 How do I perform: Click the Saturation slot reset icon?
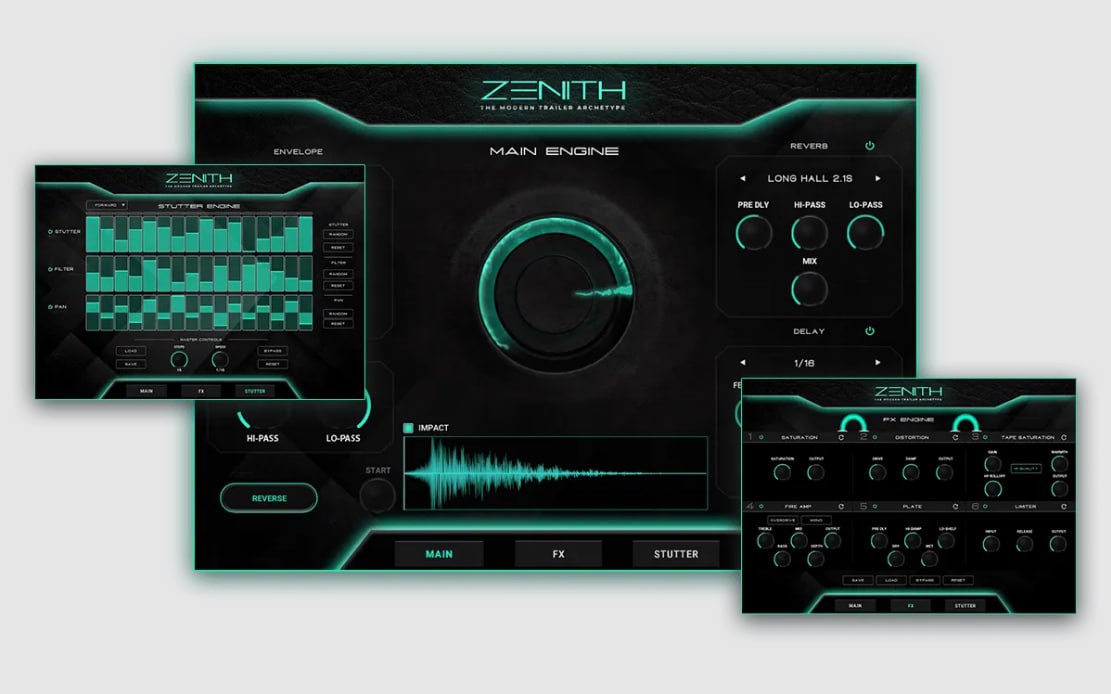coord(841,438)
